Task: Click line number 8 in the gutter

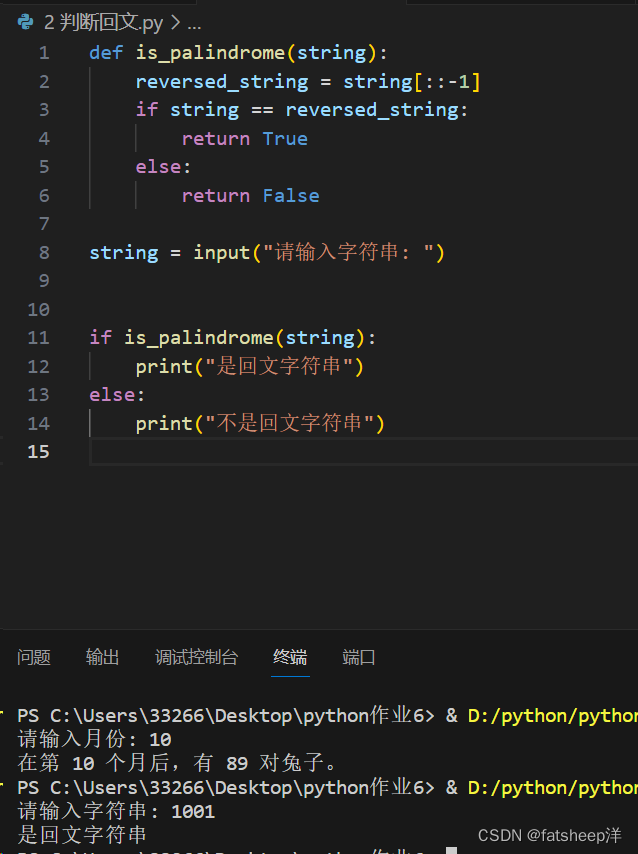Action: coord(44,252)
